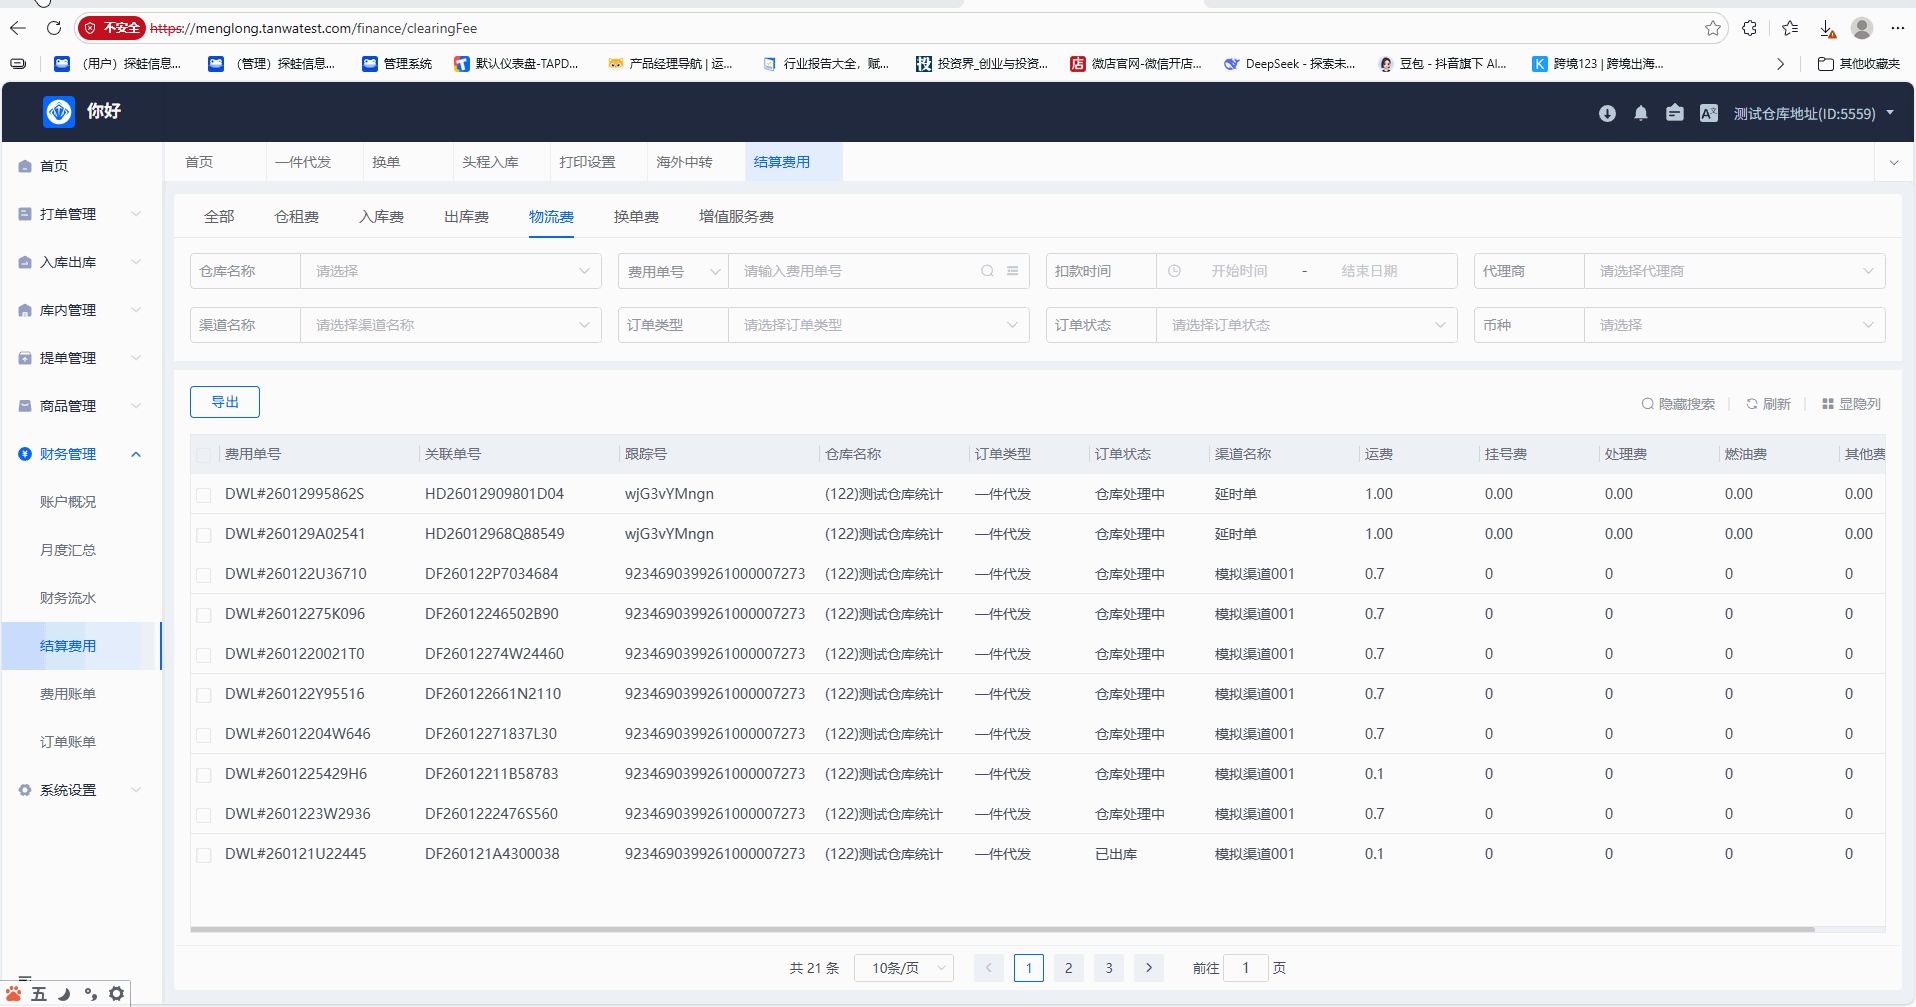The image size is (1916, 1007).
Task: Check the row DWL#26012995862S checkbox
Action: pos(204,495)
